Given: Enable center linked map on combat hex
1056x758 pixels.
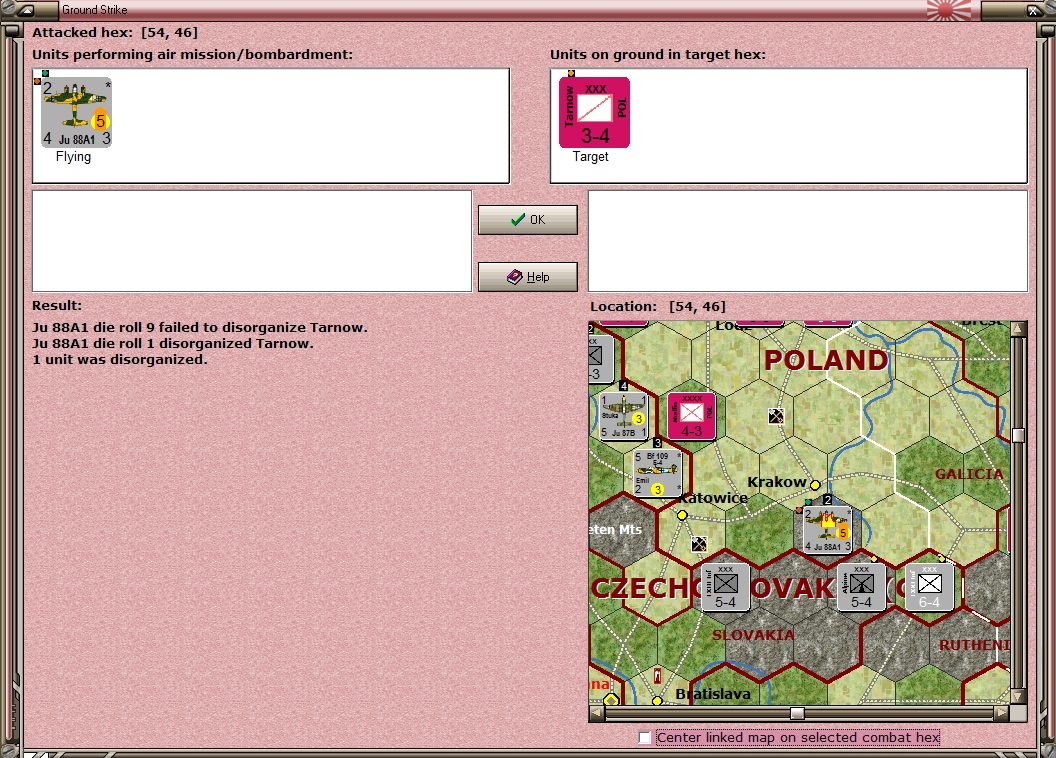Looking at the screenshot, I should click(x=645, y=738).
